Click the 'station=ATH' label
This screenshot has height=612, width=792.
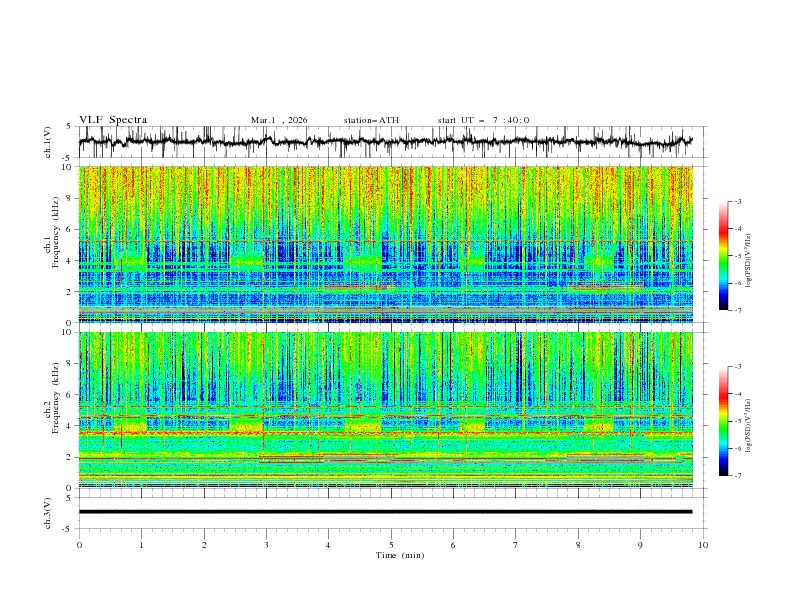371,120
